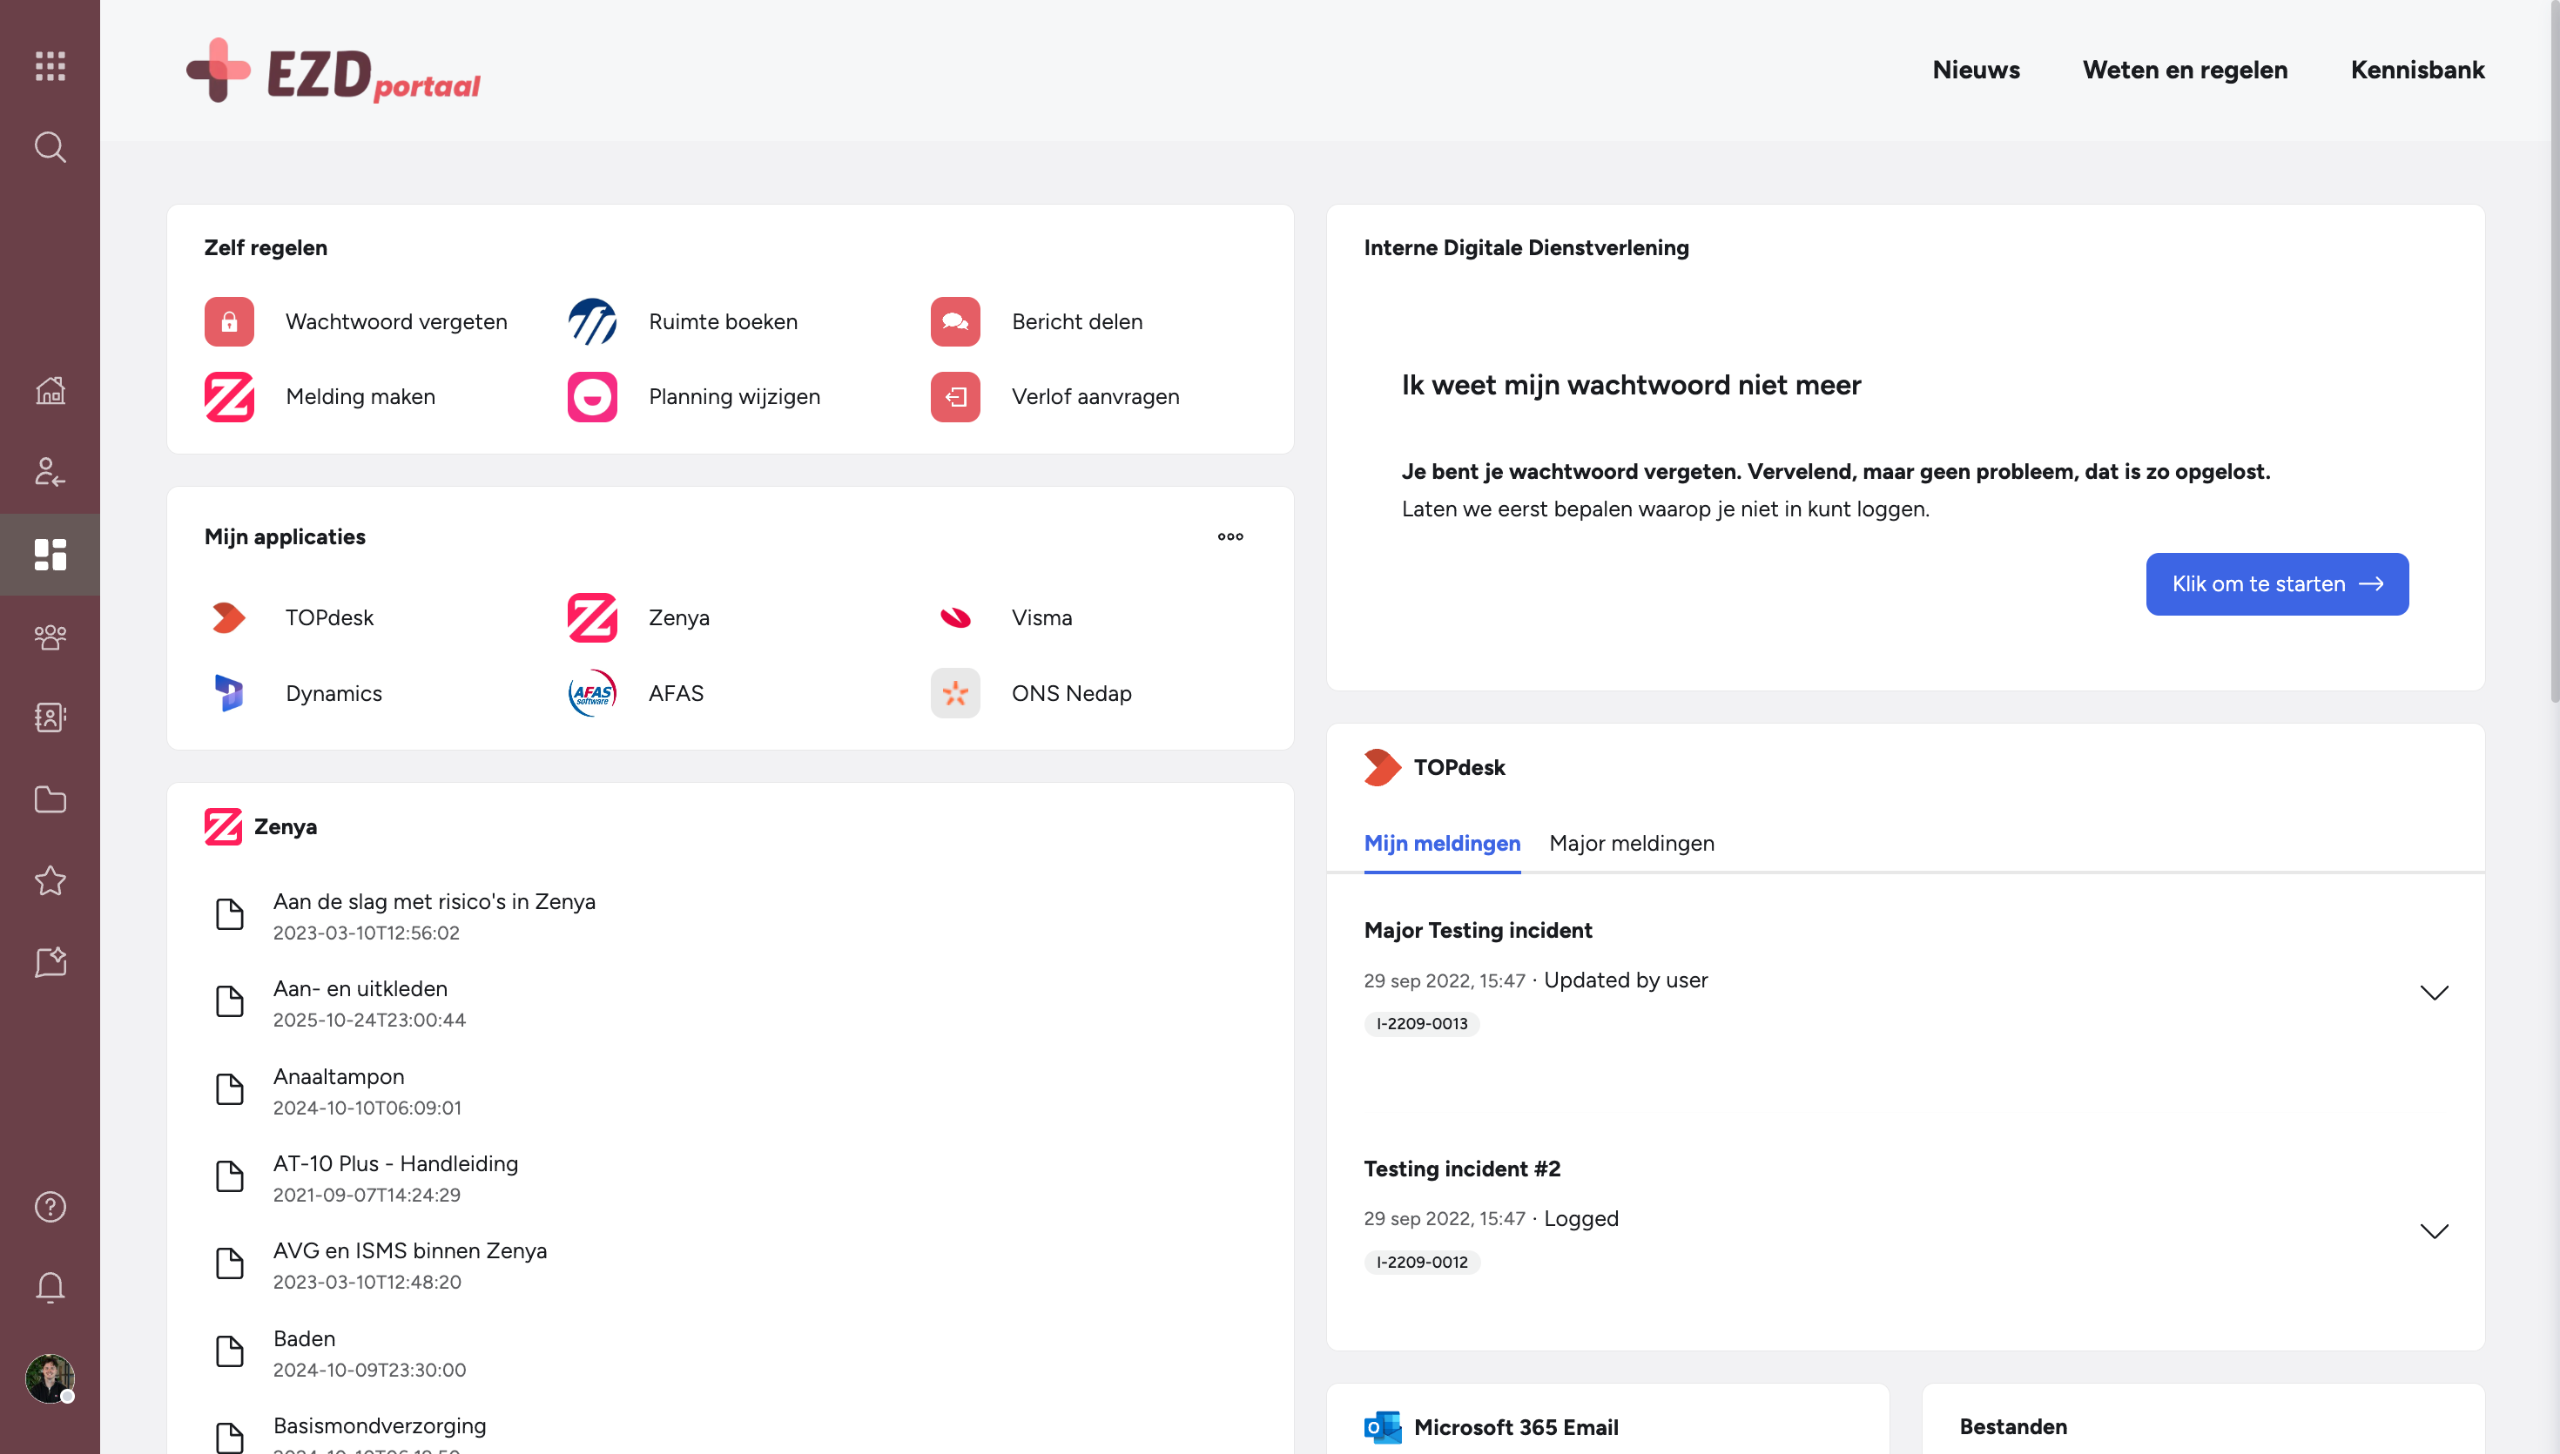Viewport: 2560px width, 1454px height.
Task: Open the app launcher grid icon
Action: (50, 66)
